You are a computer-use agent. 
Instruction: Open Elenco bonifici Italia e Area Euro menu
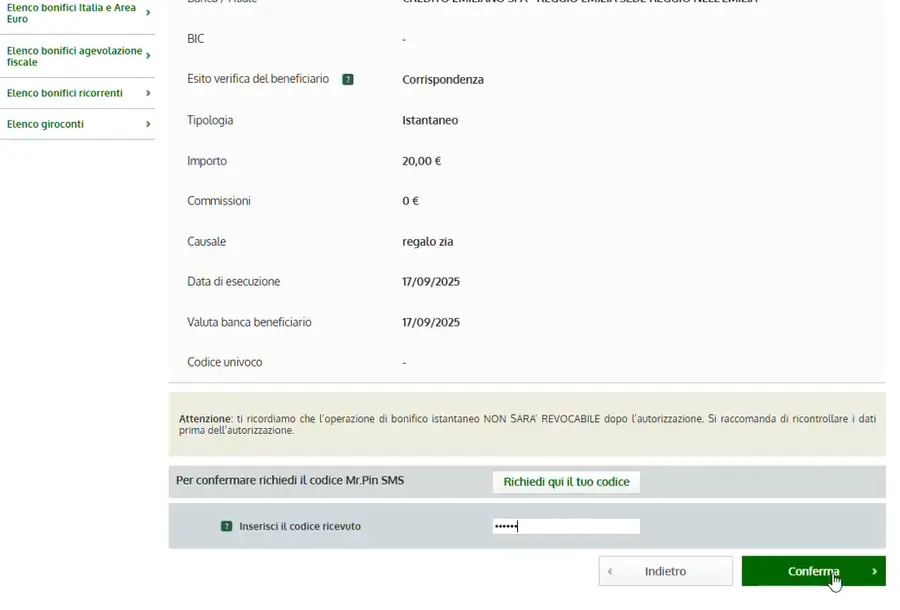[x=70, y=13]
